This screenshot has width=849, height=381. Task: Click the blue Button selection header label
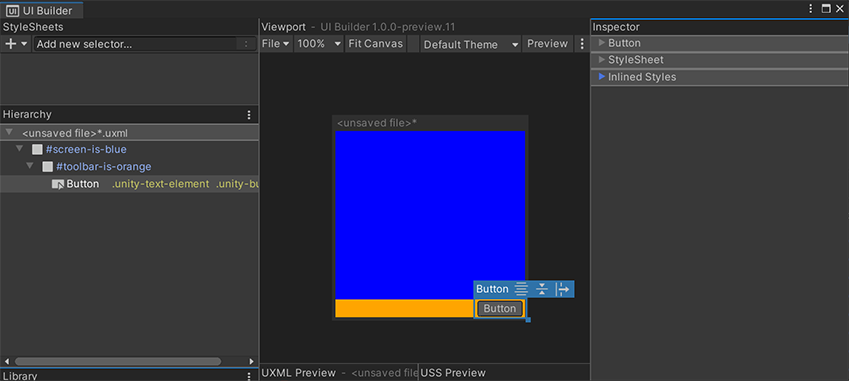pos(492,289)
